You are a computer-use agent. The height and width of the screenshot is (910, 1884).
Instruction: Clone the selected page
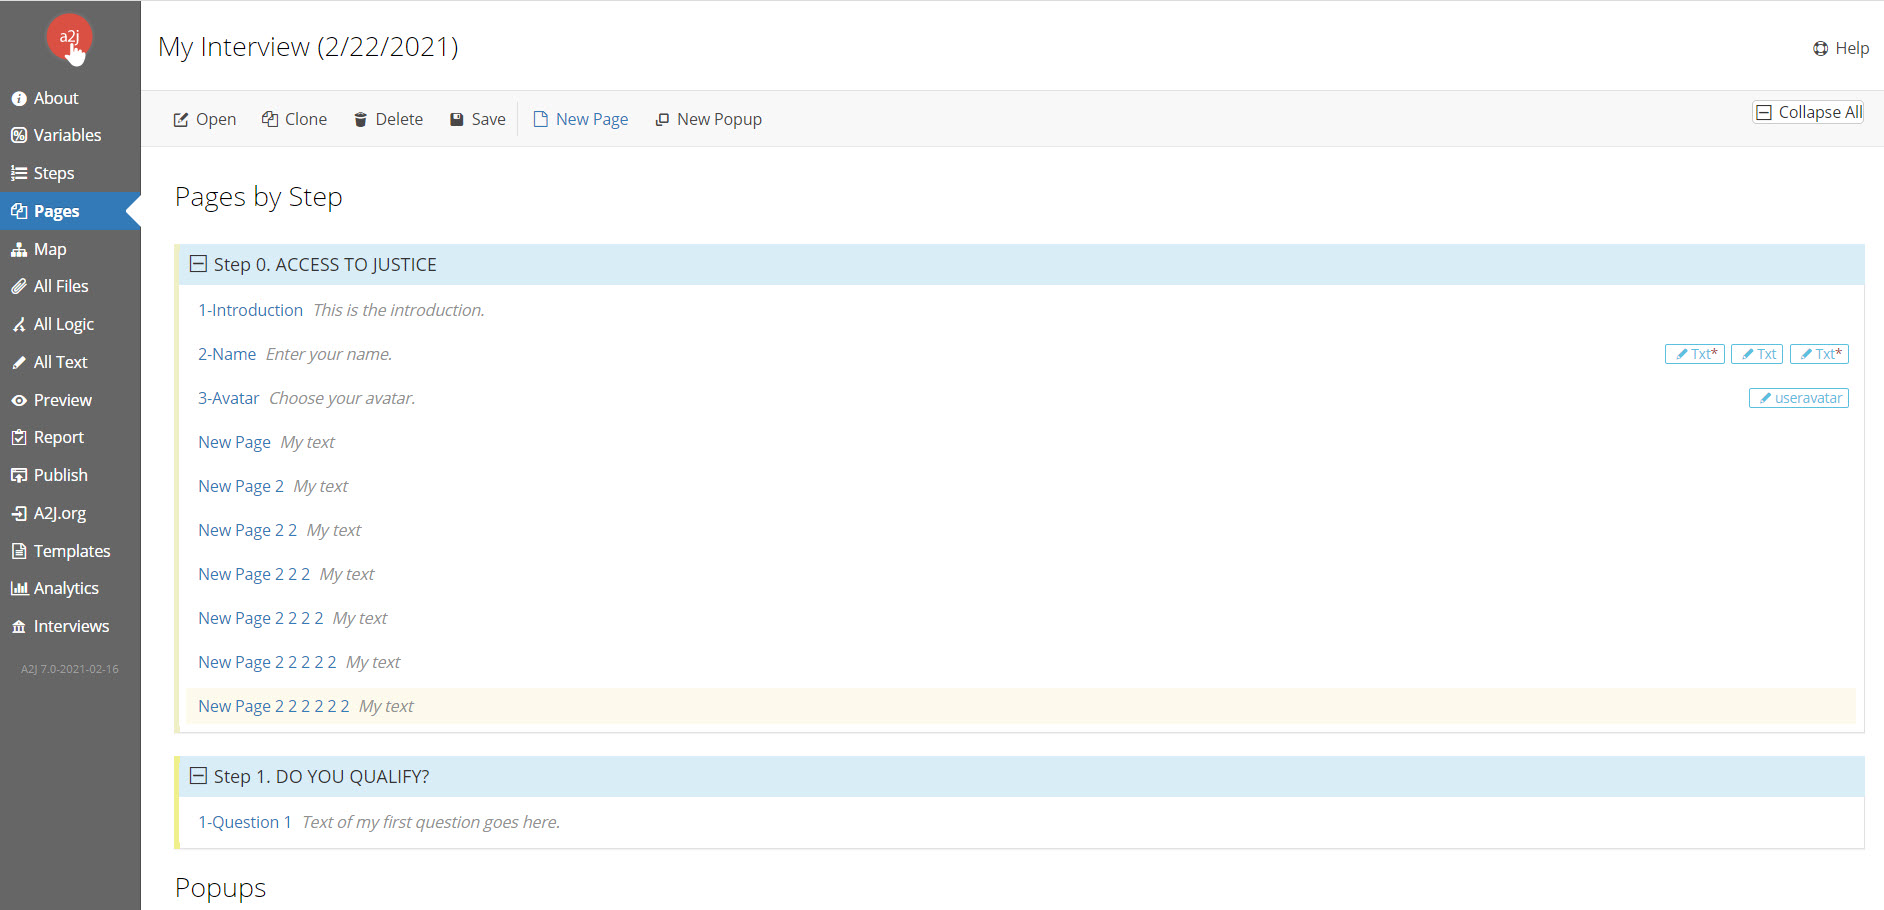[294, 119]
